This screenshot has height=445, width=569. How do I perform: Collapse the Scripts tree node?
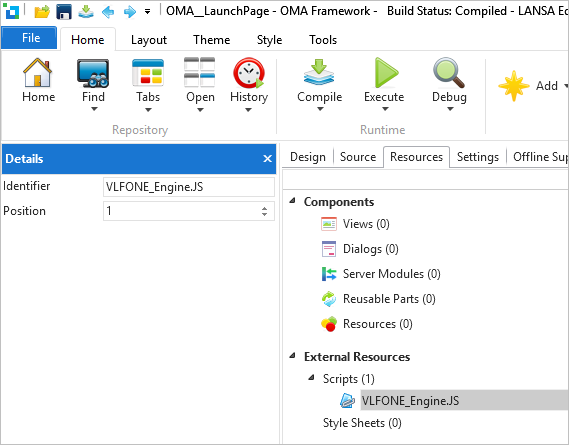tap(311, 377)
